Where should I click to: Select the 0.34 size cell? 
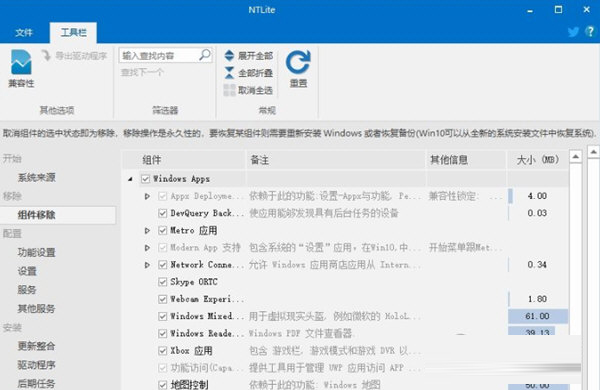pyautogui.click(x=538, y=264)
